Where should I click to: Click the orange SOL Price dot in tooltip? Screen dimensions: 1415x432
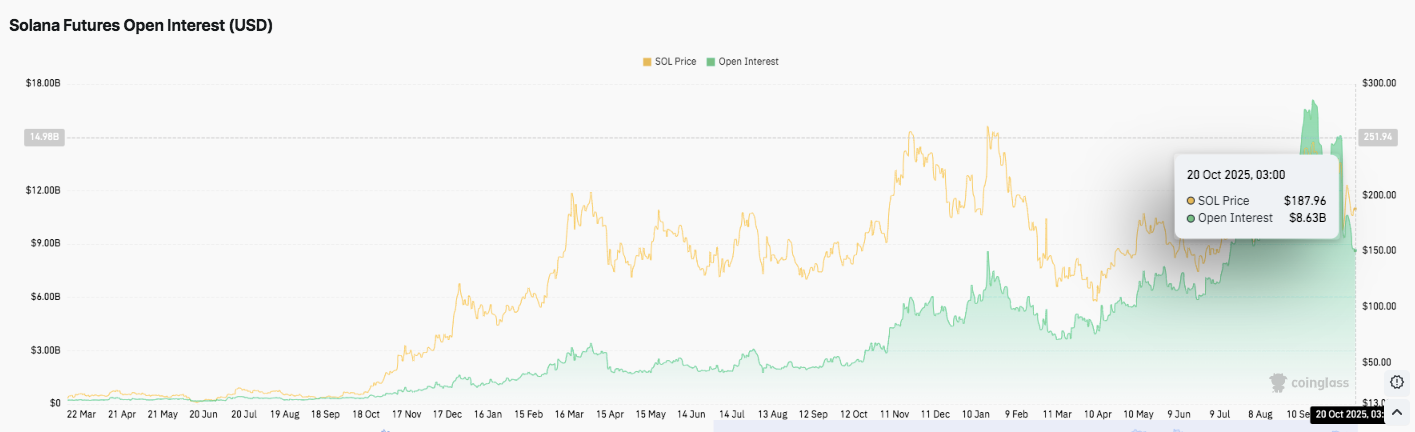click(1192, 201)
